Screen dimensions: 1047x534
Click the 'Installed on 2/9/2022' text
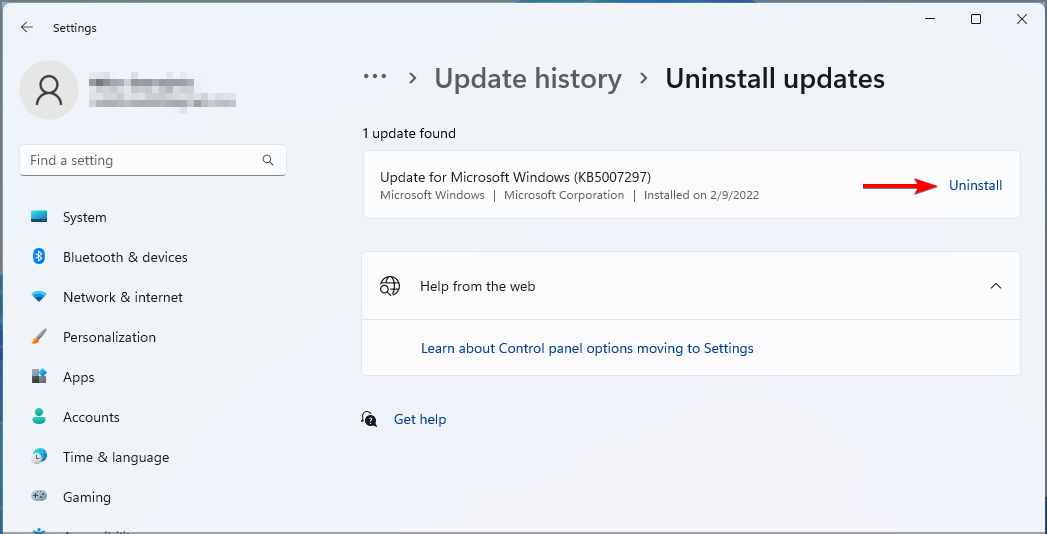701,196
